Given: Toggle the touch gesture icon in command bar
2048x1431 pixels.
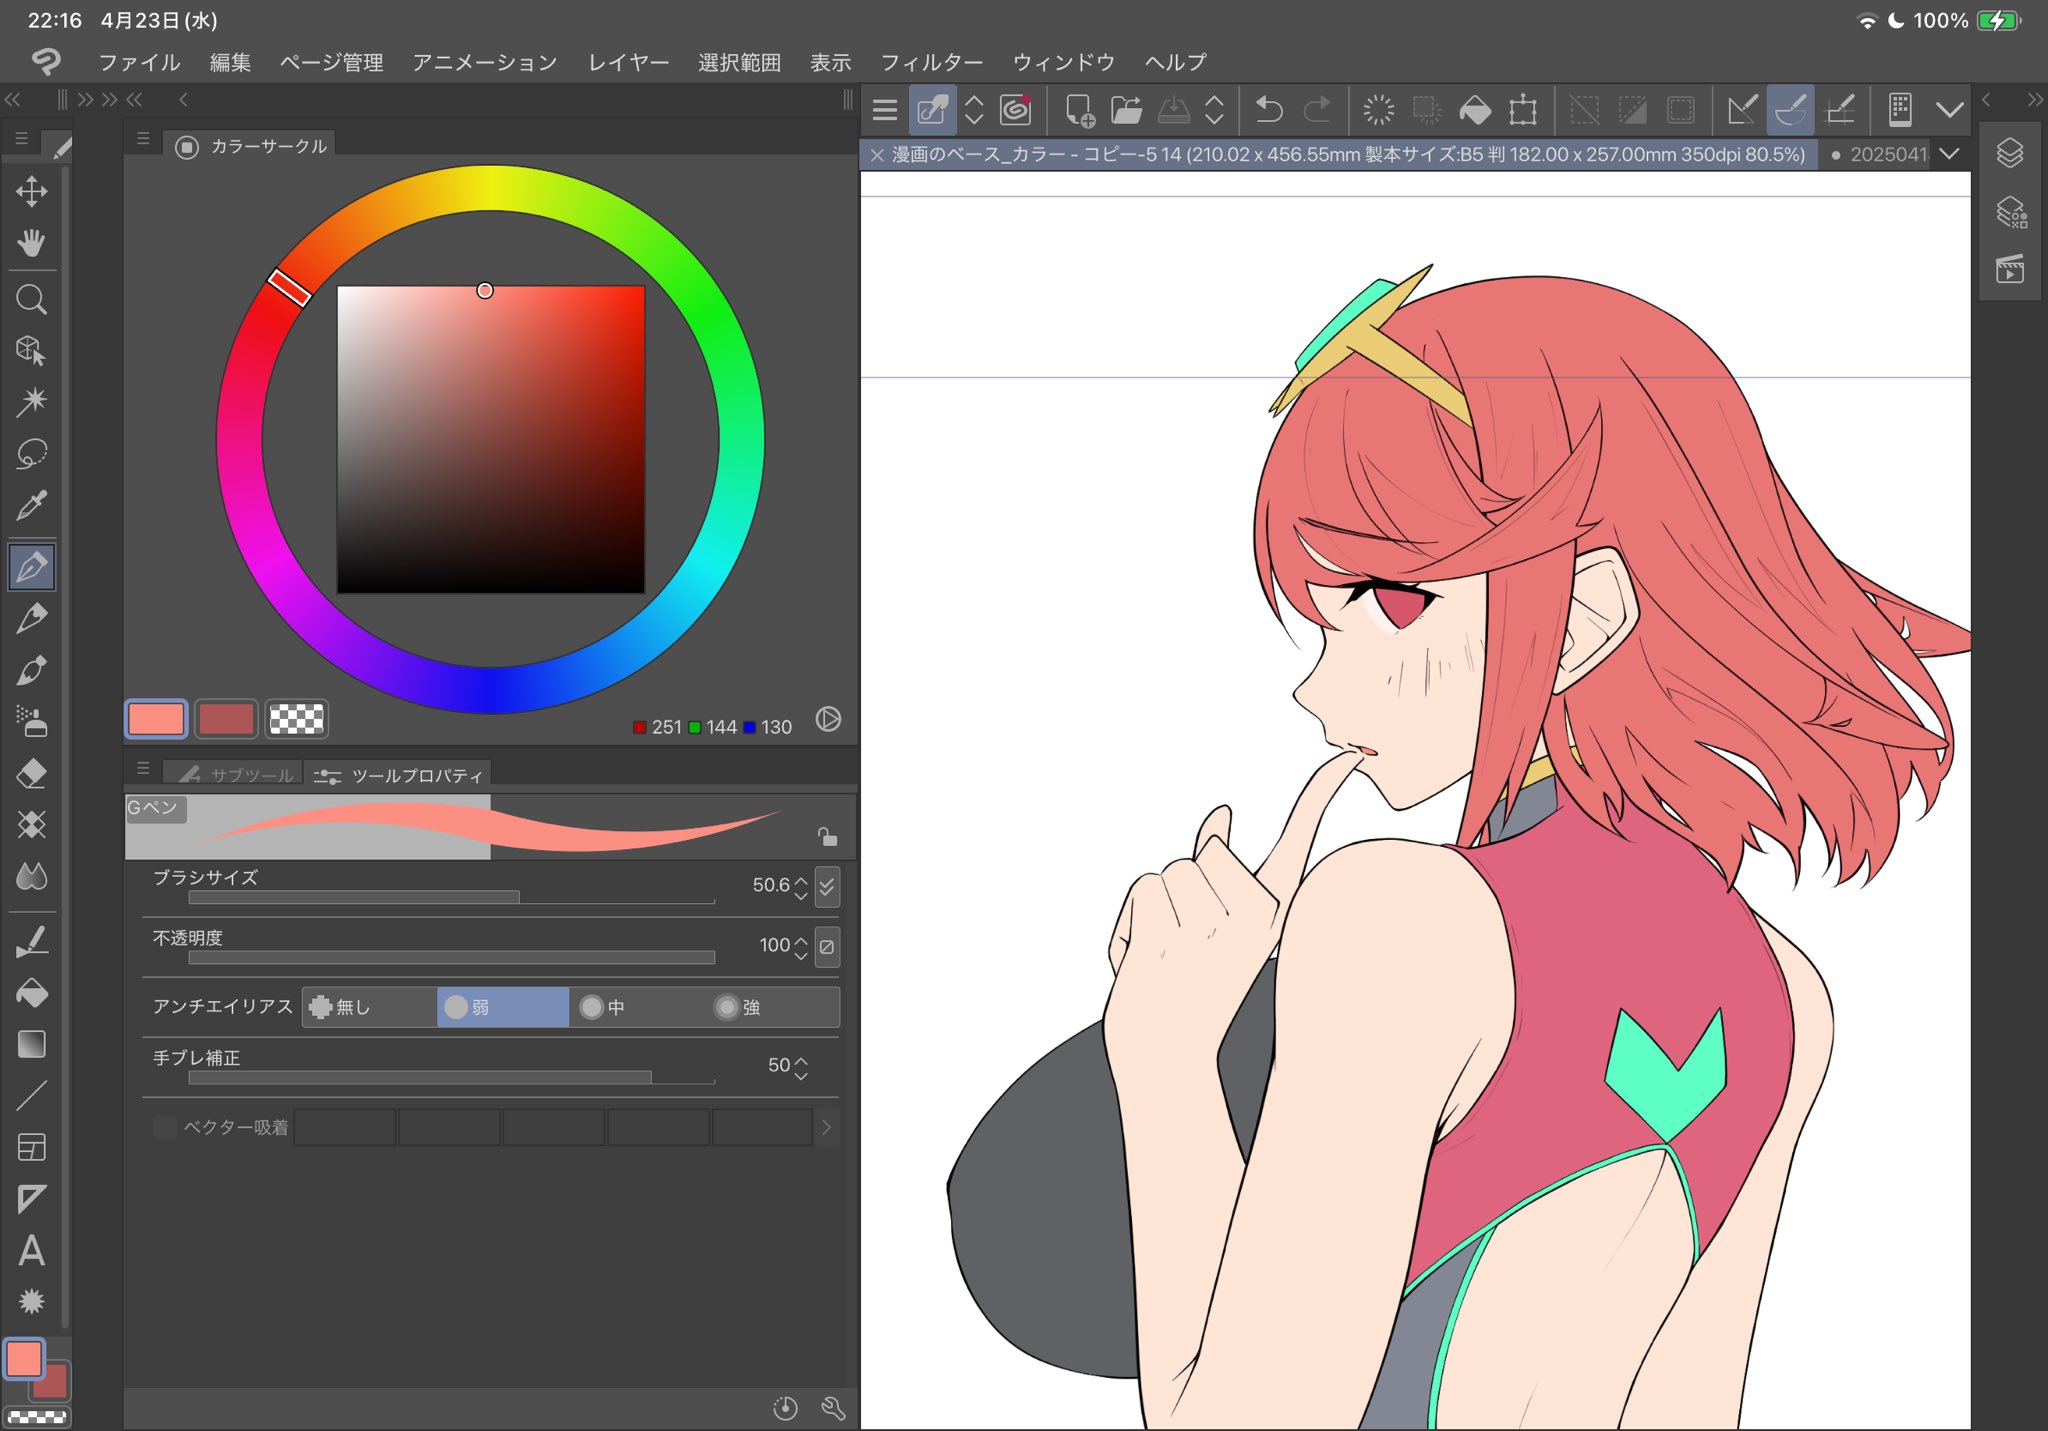Looking at the screenshot, I should [932, 109].
